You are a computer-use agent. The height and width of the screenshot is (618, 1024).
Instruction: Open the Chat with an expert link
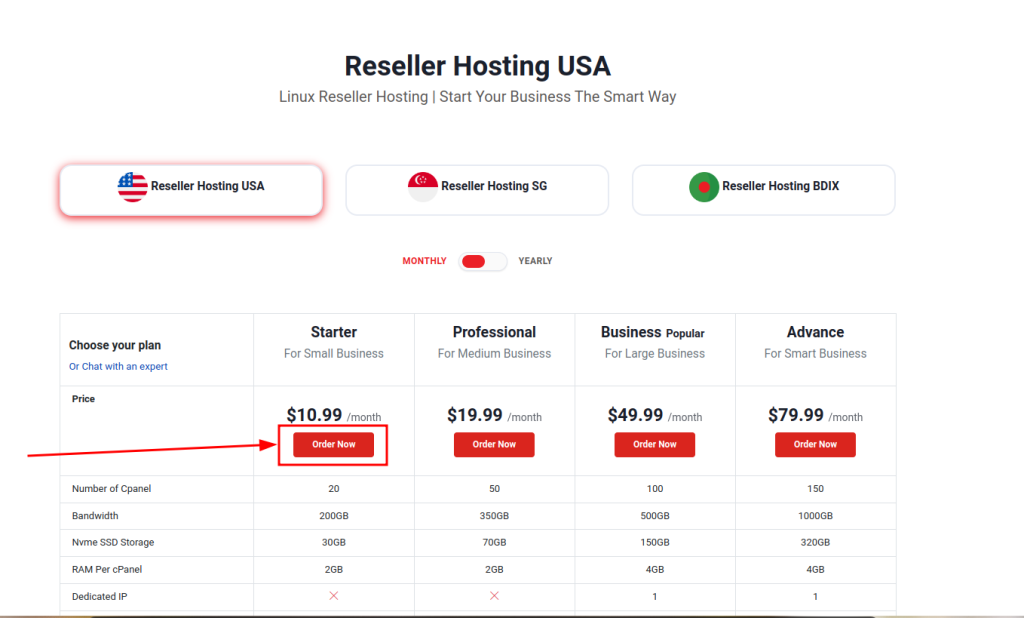118,367
